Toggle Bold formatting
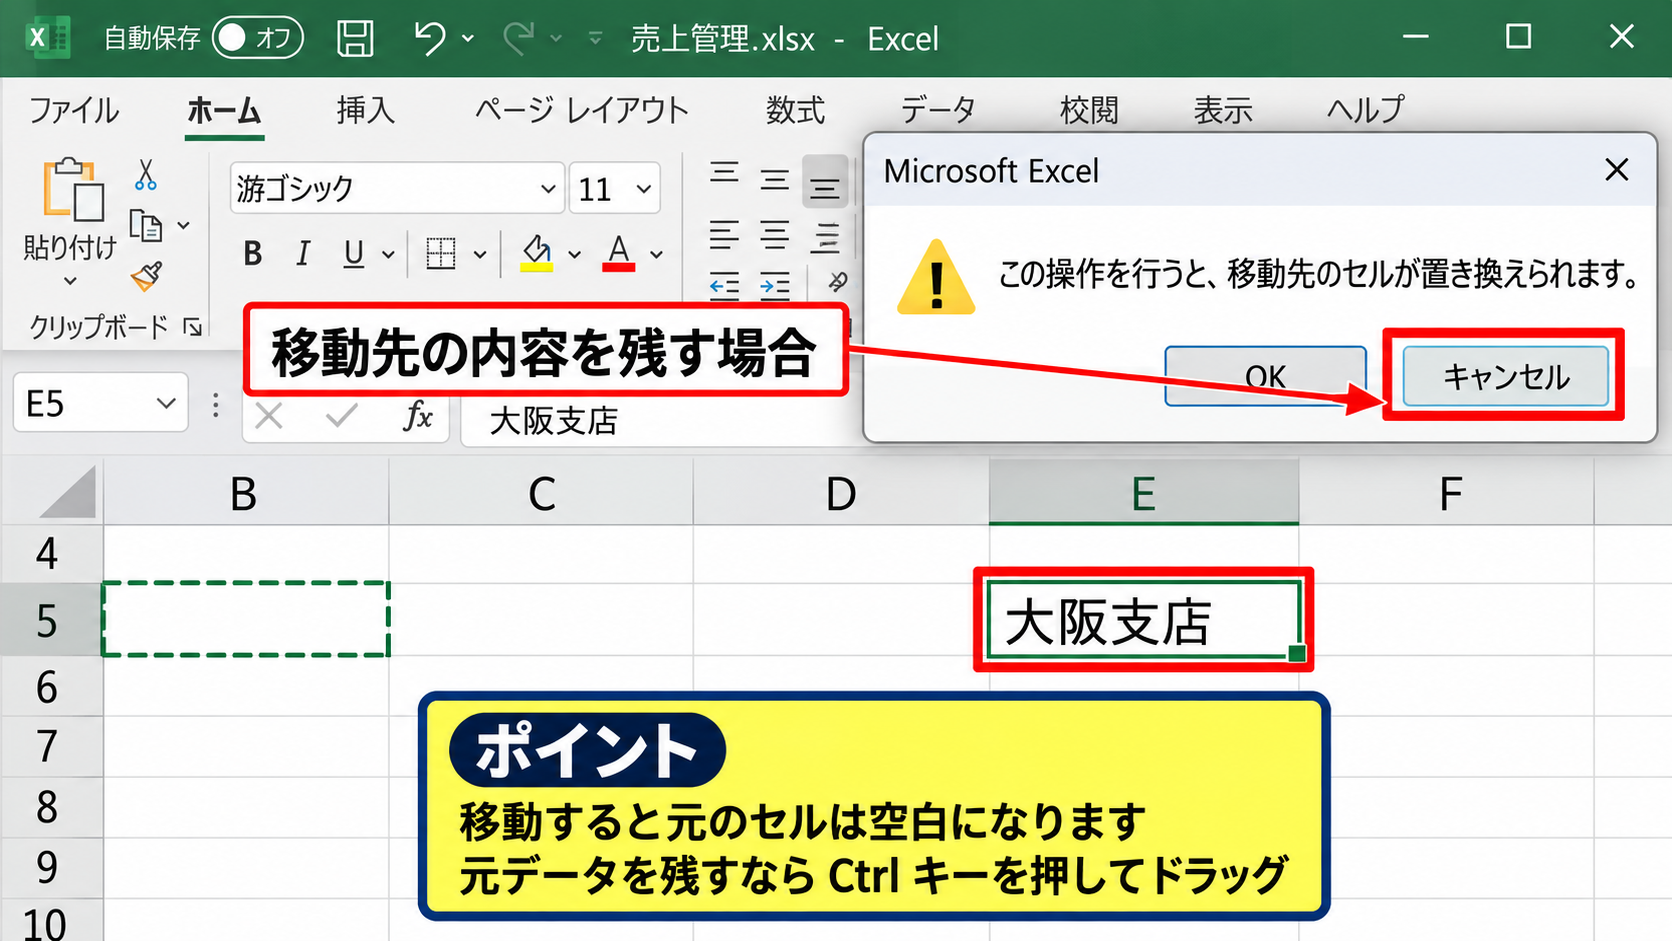 [x=253, y=254]
